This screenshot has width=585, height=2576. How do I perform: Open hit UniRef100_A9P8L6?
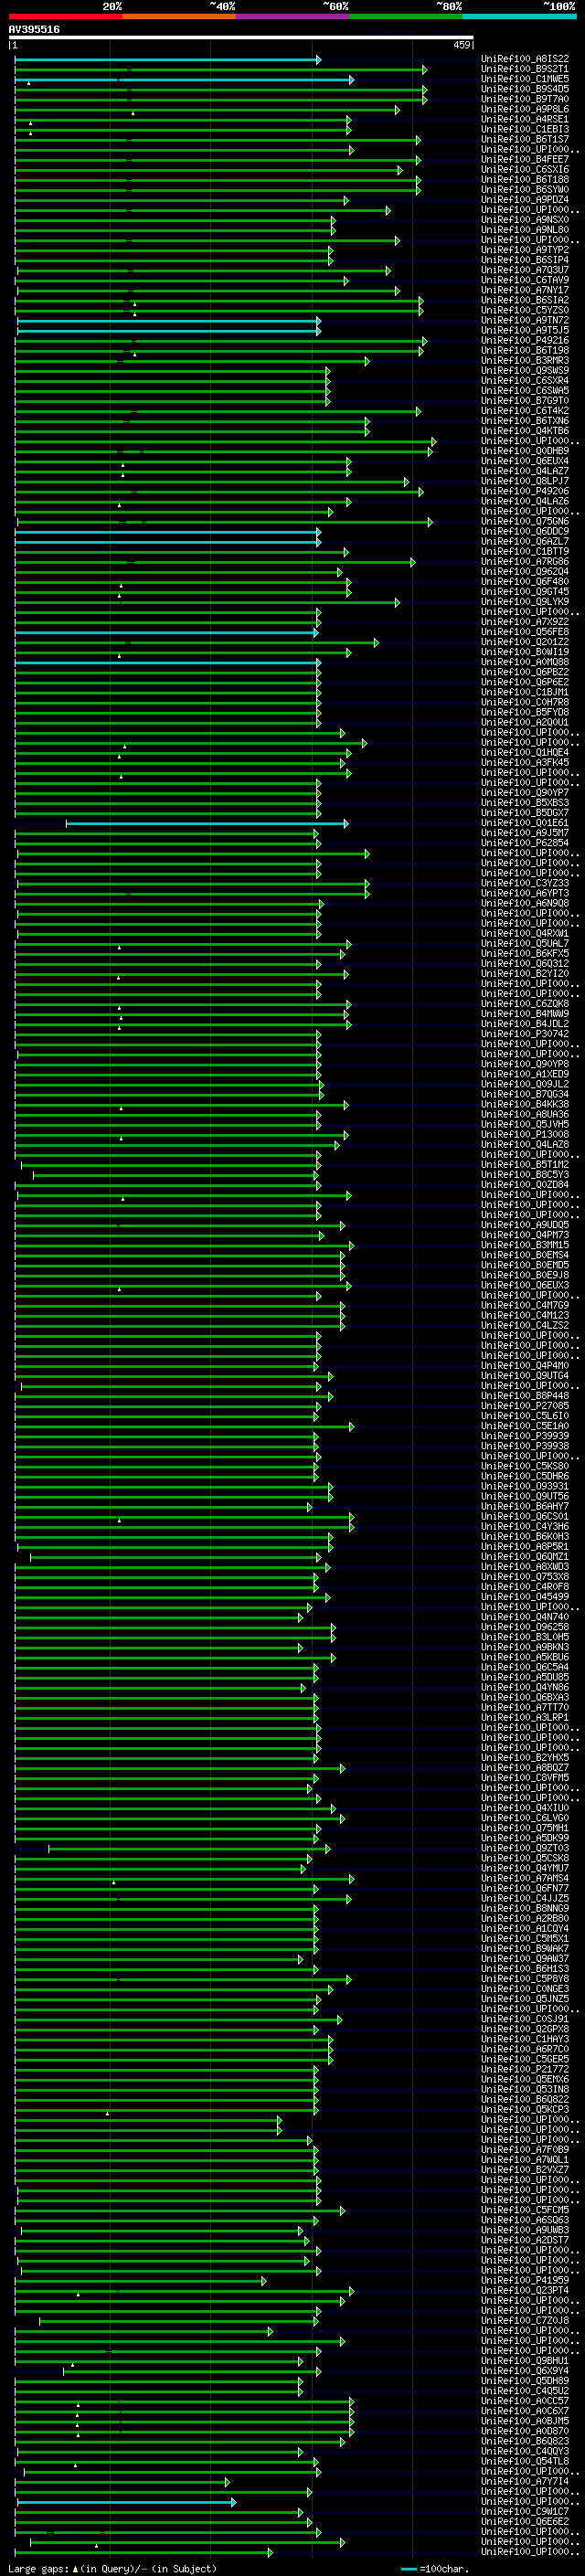pos(525,109)
